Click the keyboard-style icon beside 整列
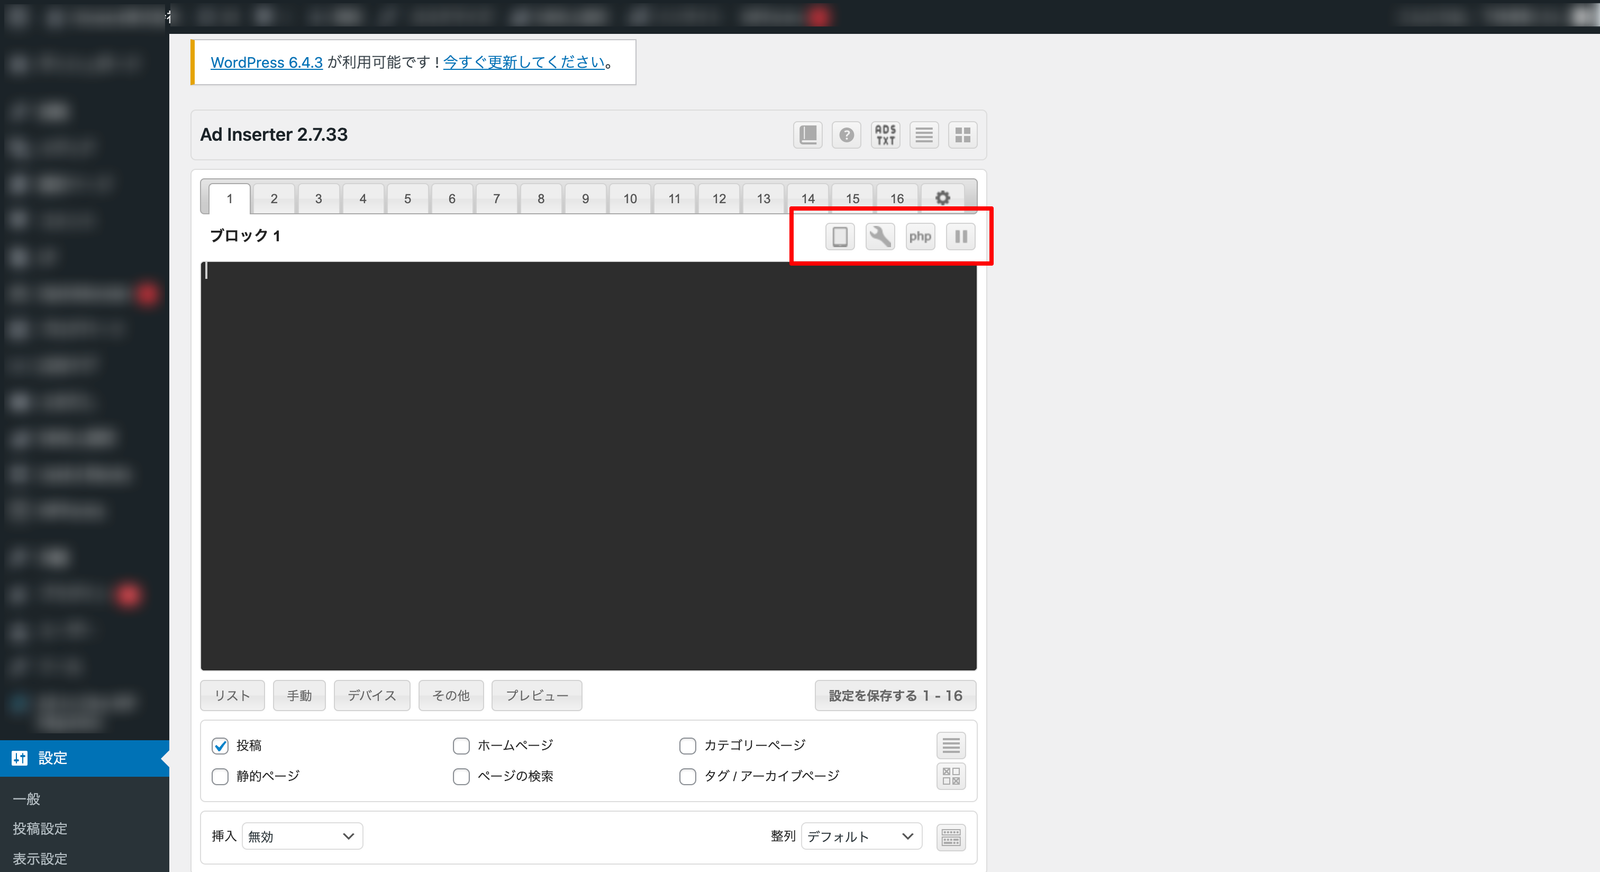The image size is (1600, 872). pos(951,837)
